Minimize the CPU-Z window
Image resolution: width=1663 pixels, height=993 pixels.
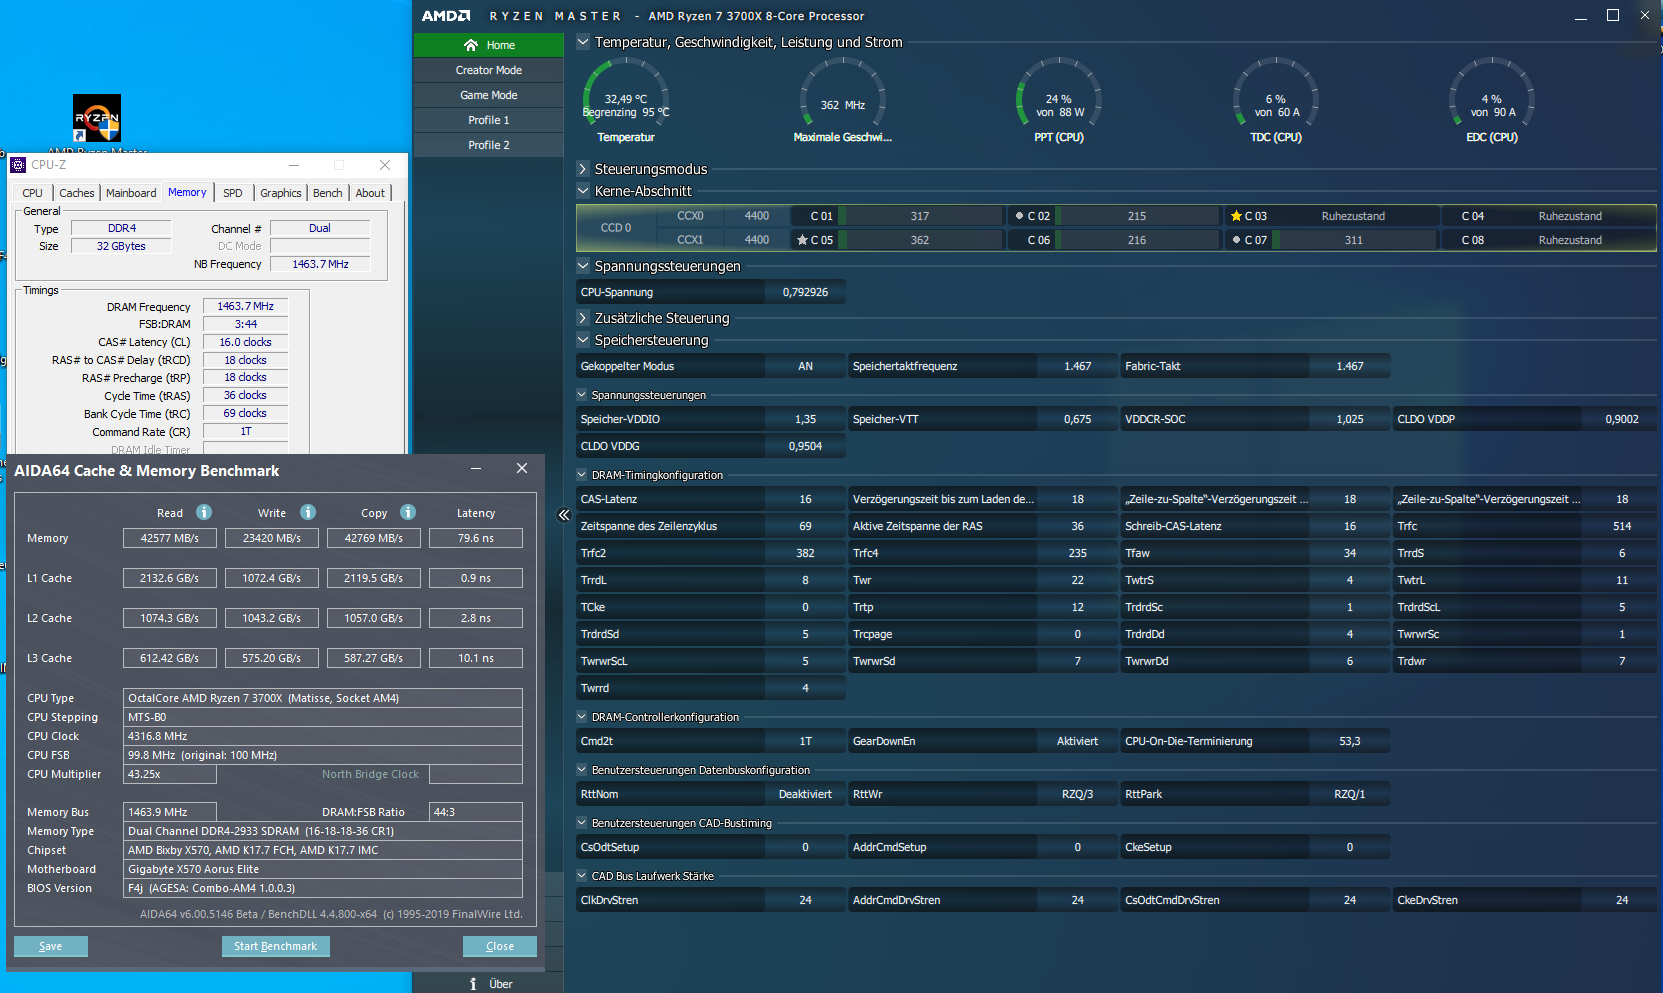pos(294,165)
